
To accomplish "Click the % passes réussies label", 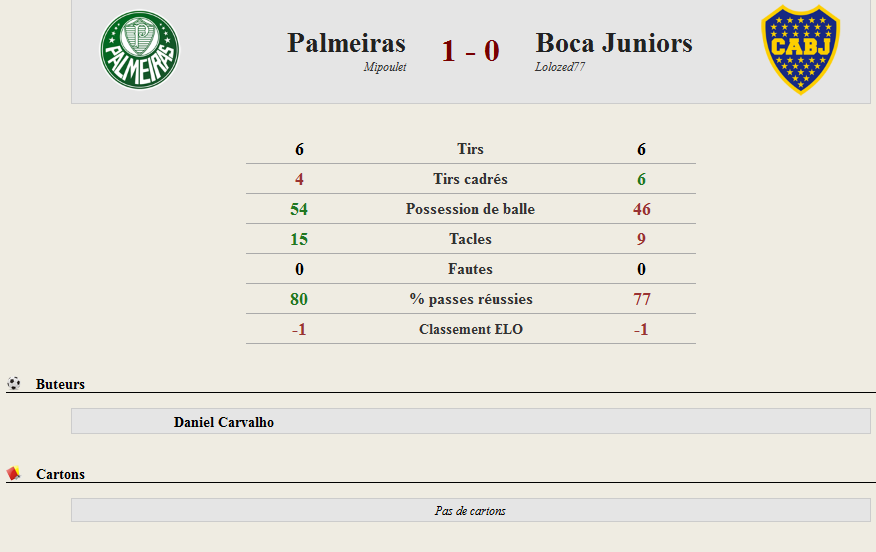I will point(470,299).
